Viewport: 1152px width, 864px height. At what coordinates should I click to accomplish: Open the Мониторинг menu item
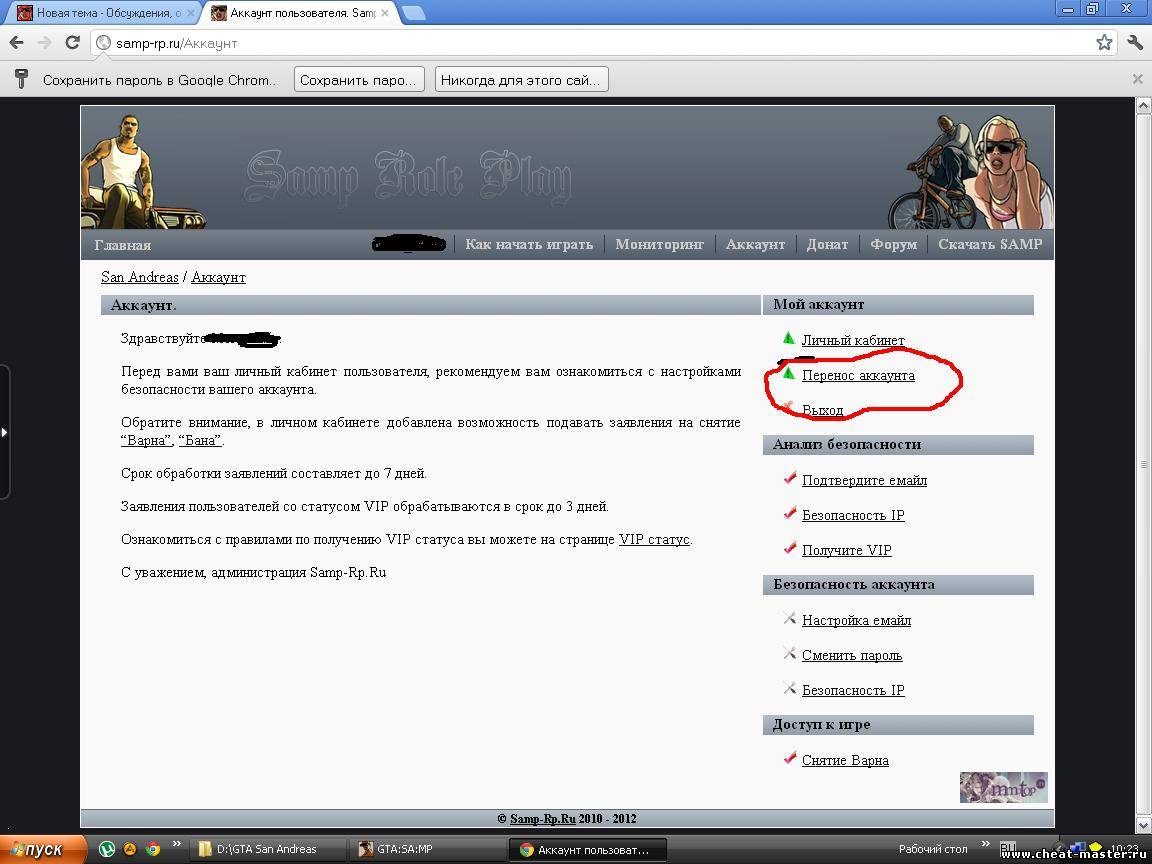[x=659, y=244]
